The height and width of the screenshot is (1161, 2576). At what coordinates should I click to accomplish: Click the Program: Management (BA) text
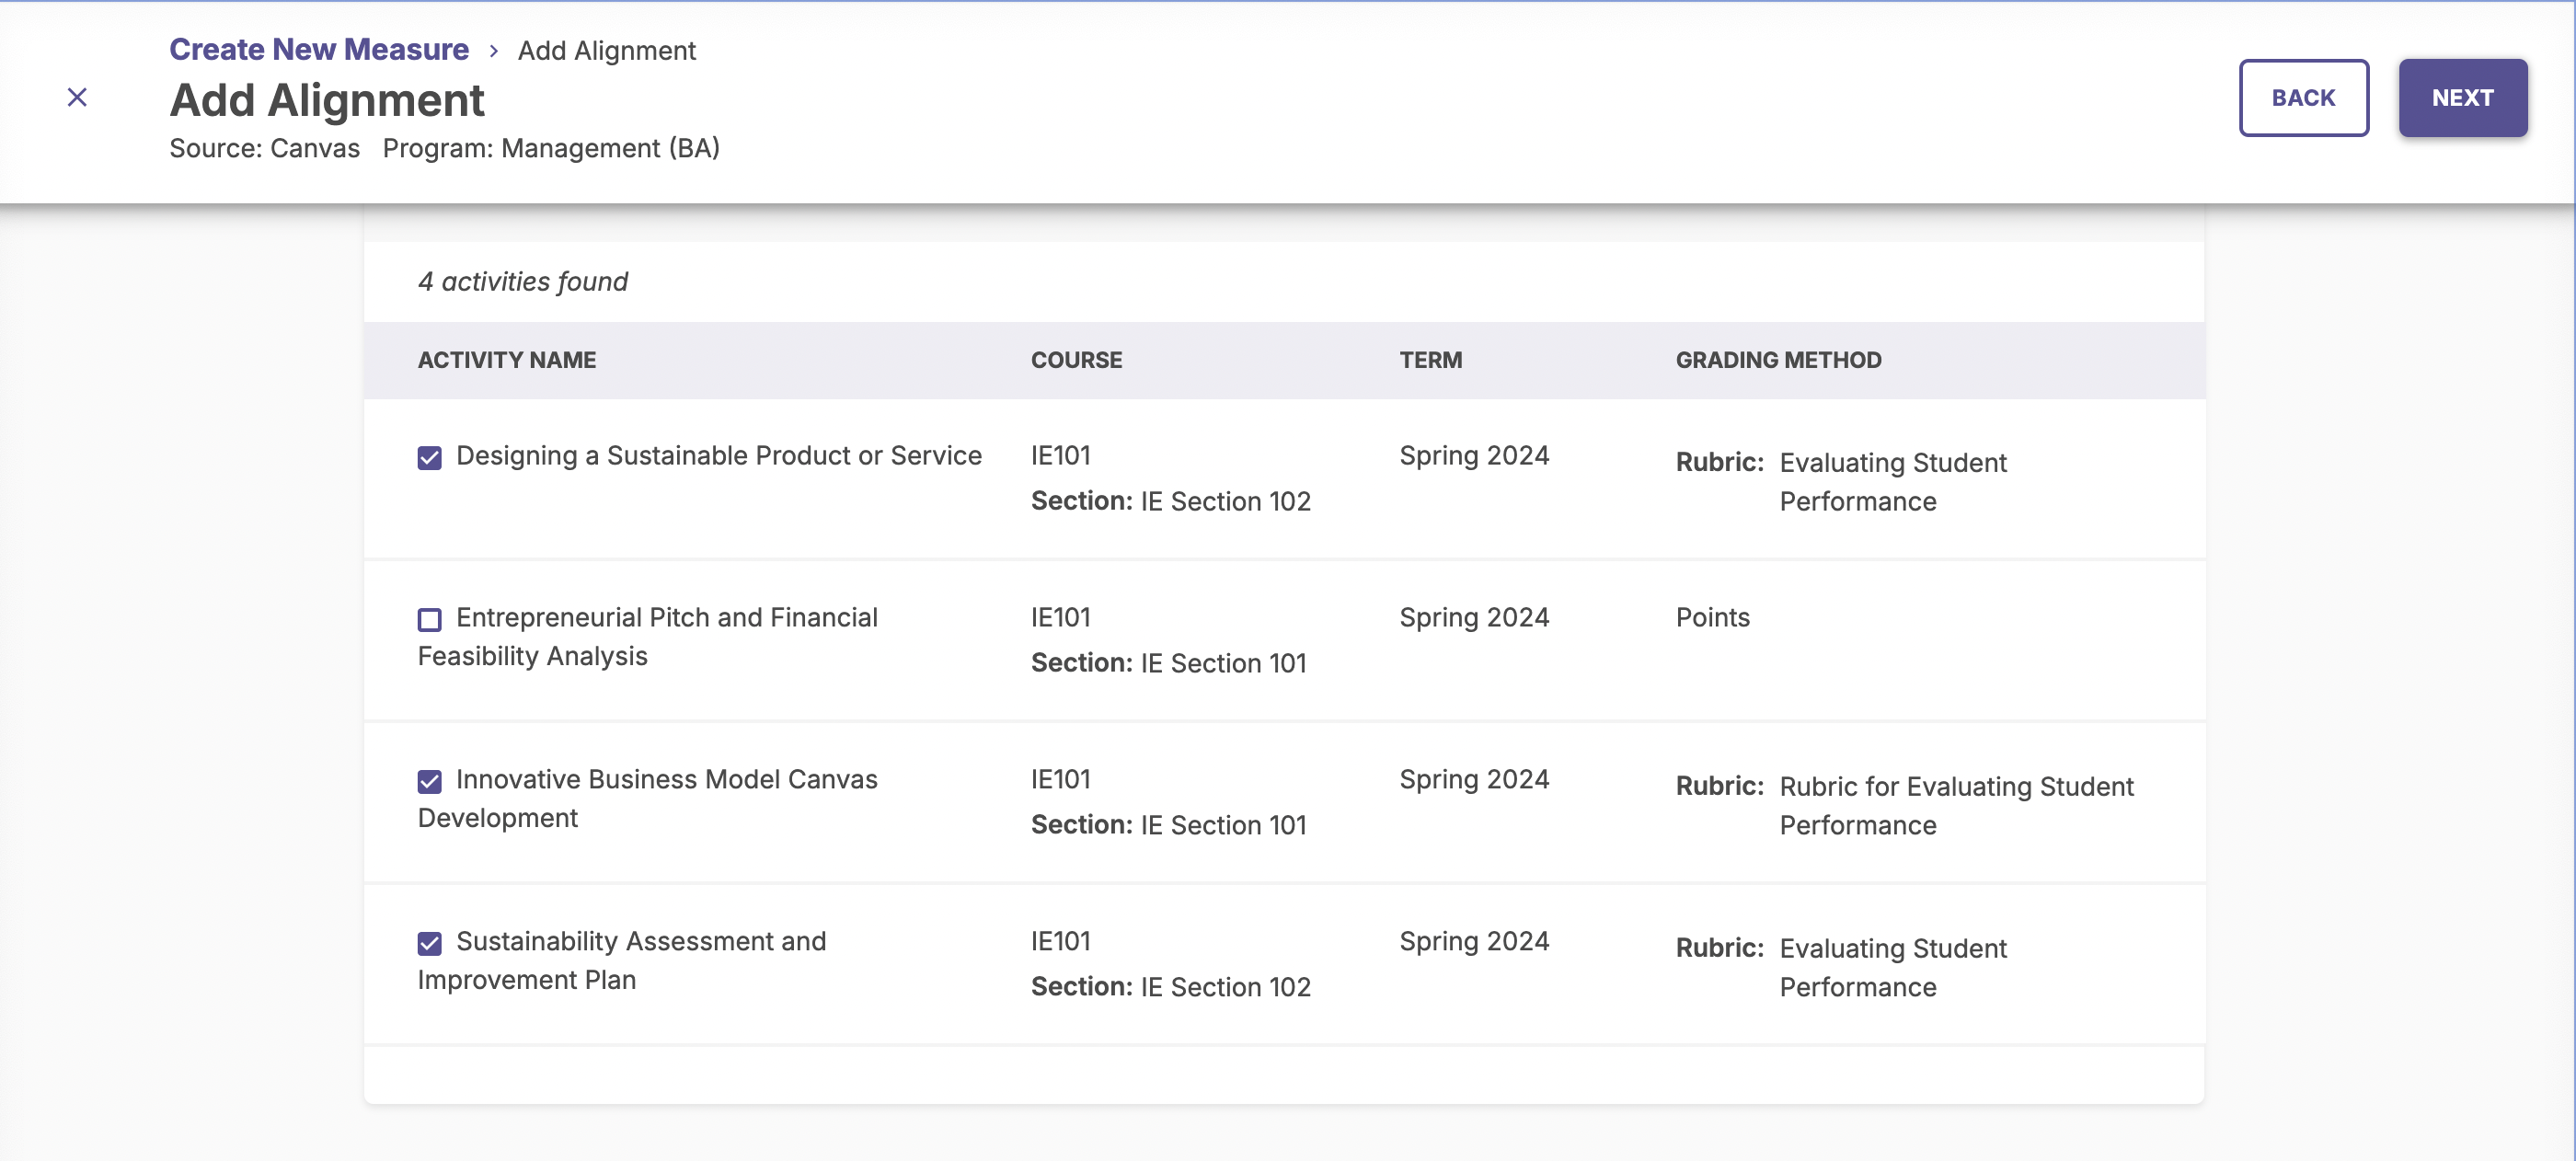[x=551, y=148]
